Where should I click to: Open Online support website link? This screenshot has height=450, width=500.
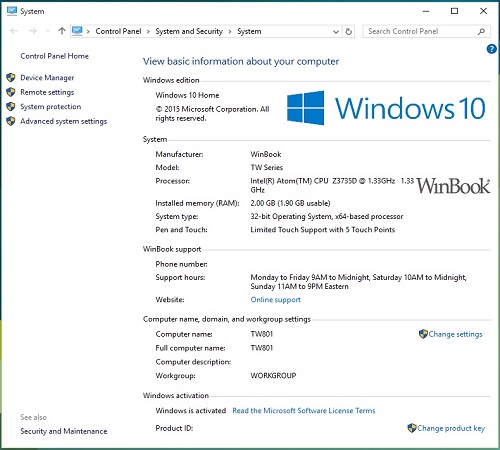tap(275, 300)
